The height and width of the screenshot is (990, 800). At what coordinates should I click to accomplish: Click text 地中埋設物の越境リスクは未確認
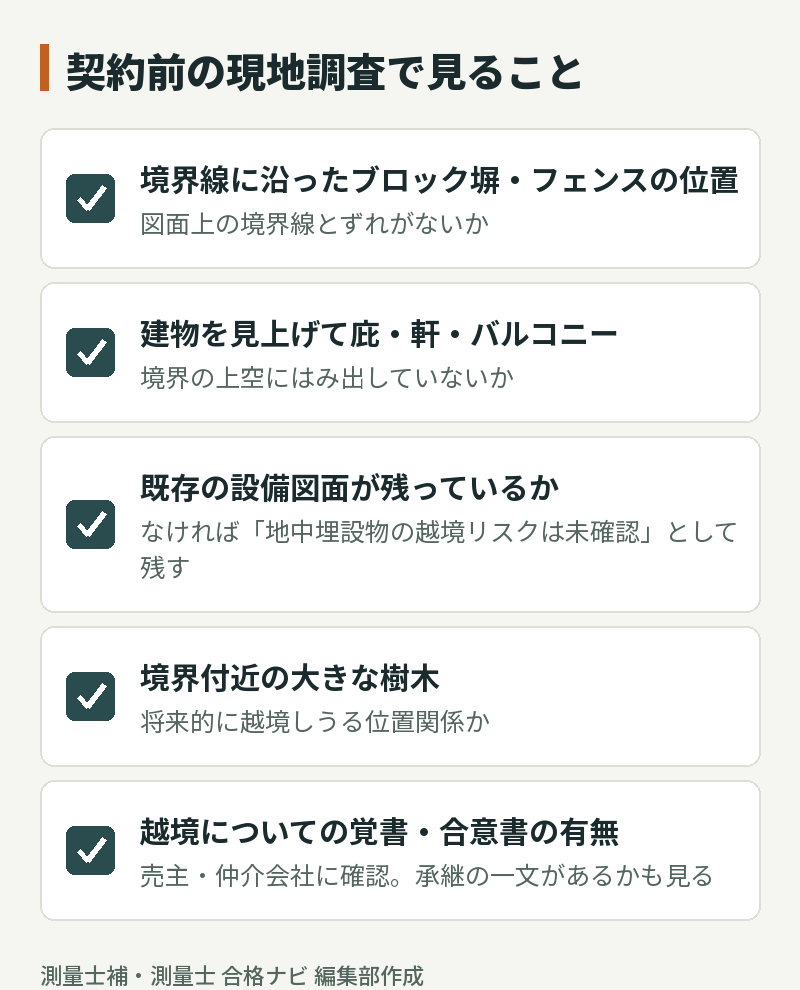(x=452, y=532)
